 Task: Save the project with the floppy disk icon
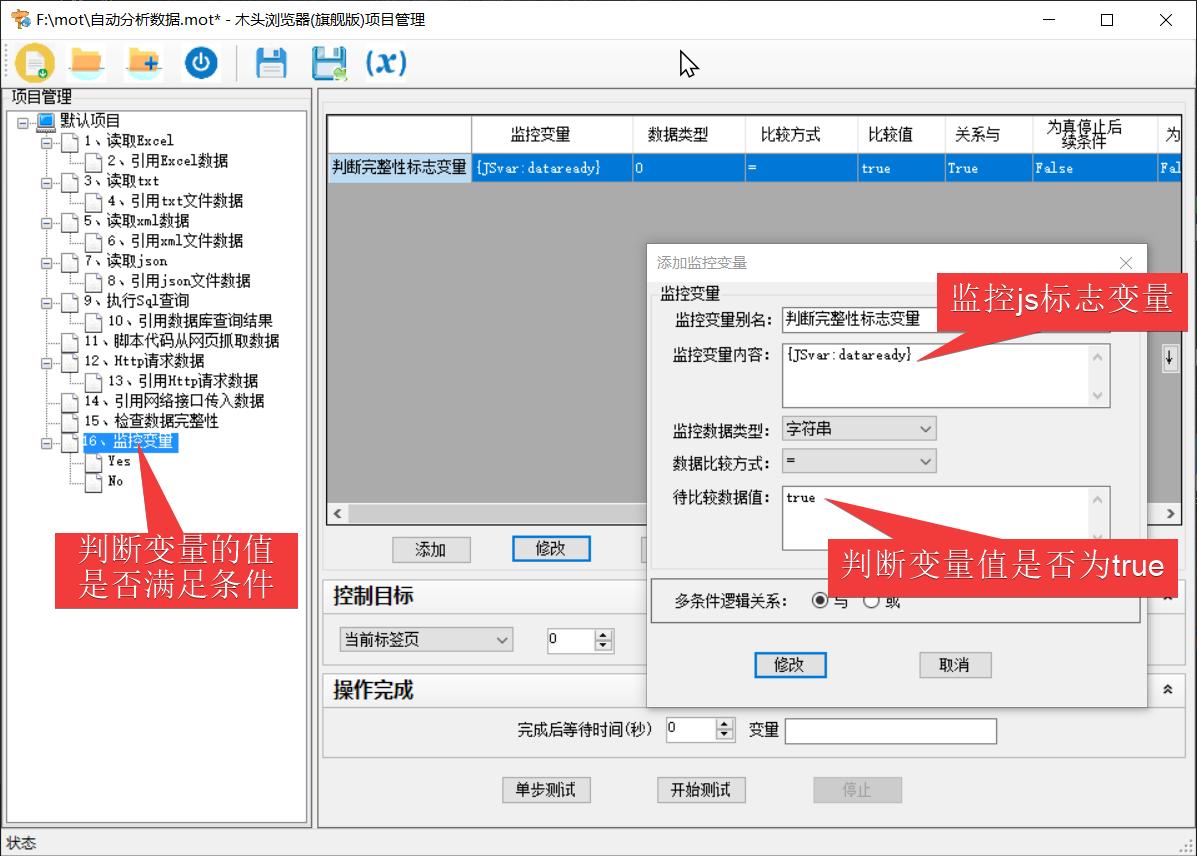(x=270, y=62)
